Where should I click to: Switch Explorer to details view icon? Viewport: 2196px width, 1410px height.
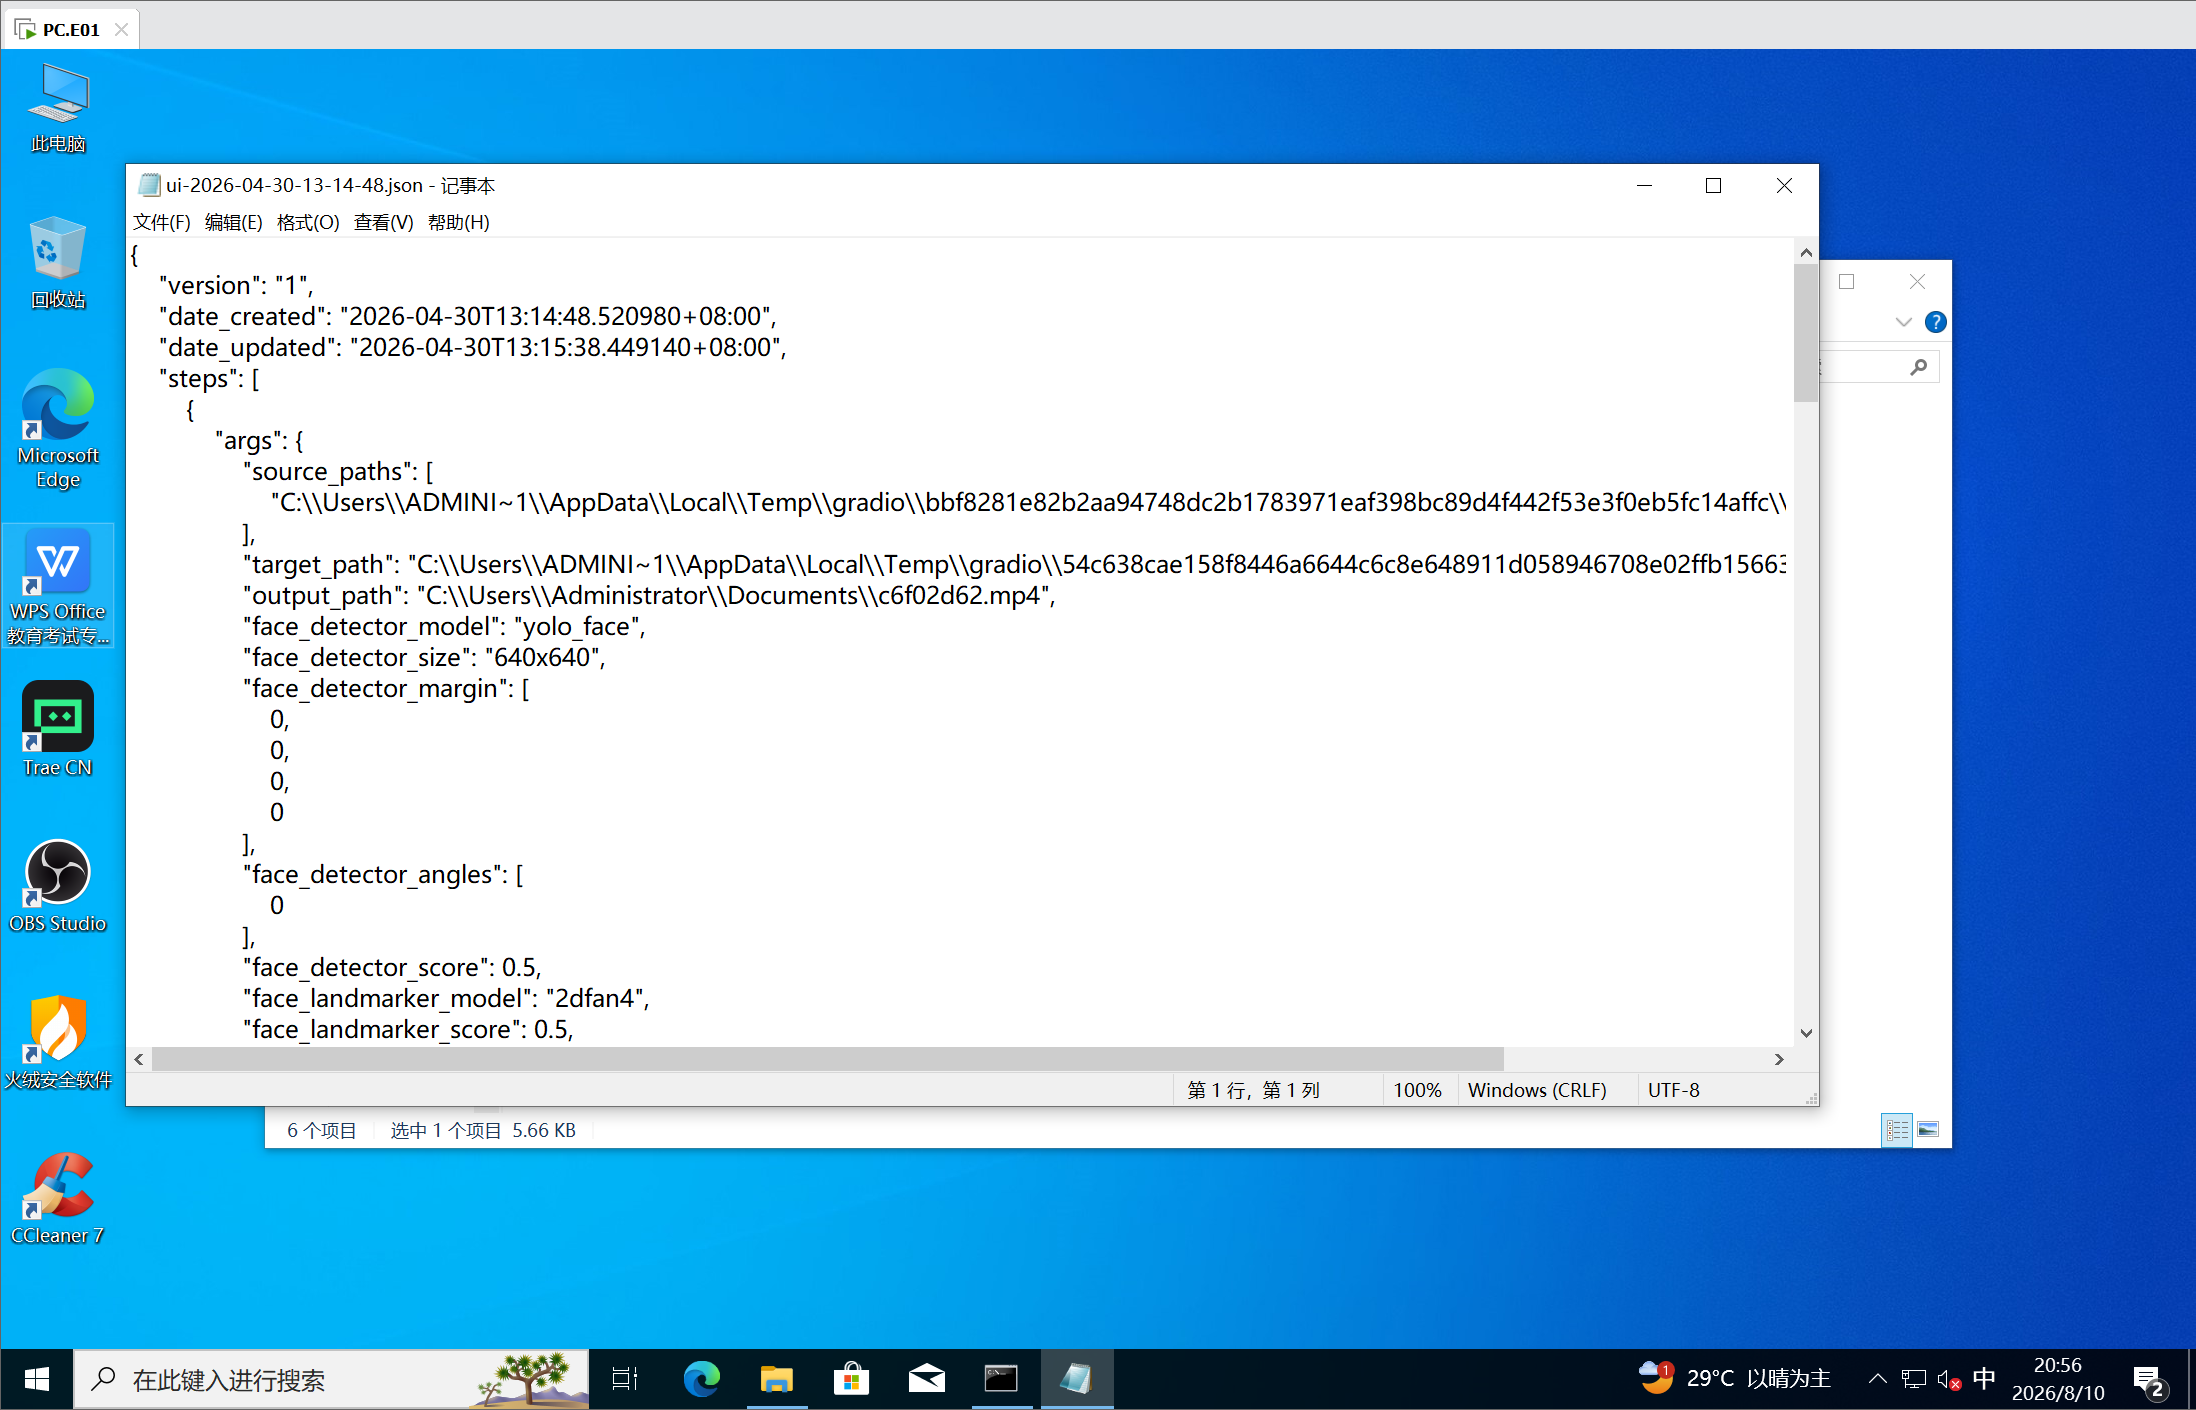1897,1130
